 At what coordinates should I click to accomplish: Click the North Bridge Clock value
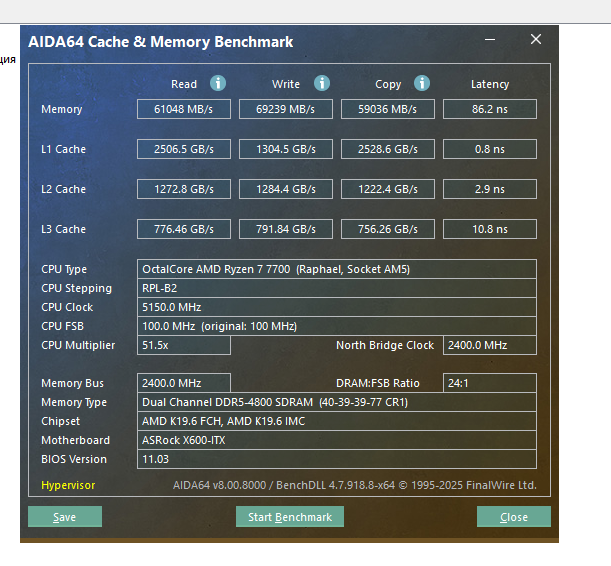(x=489, y=345)
